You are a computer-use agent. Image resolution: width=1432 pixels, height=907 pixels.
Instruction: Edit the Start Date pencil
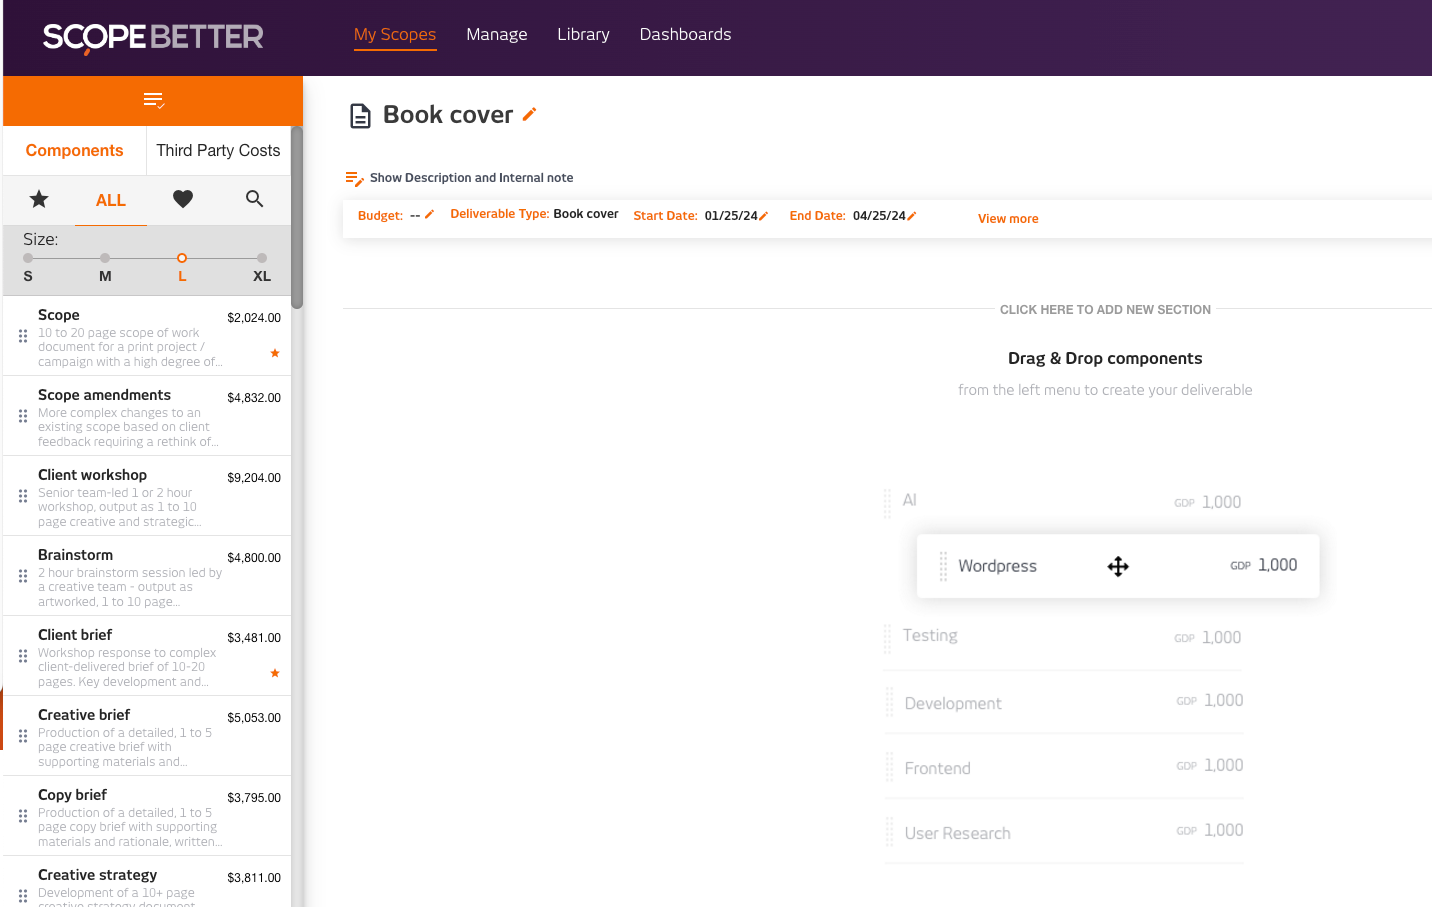click(x=763, y=216)
